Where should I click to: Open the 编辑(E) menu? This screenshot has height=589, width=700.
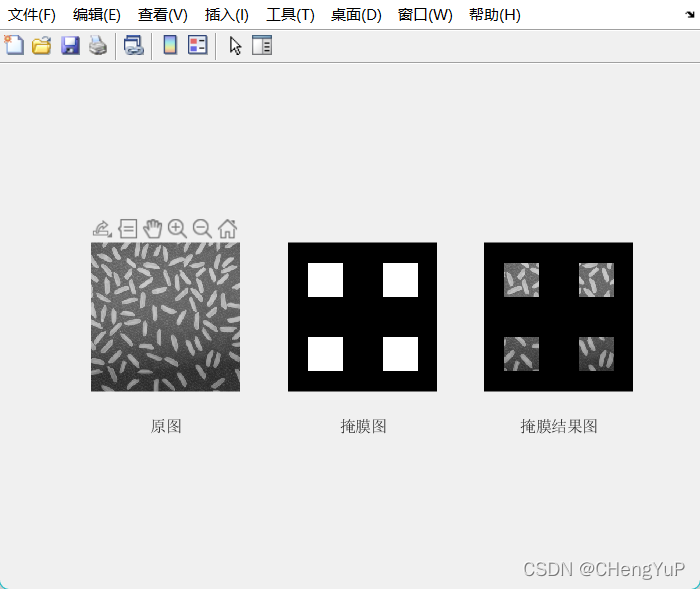tap(96, 15)
